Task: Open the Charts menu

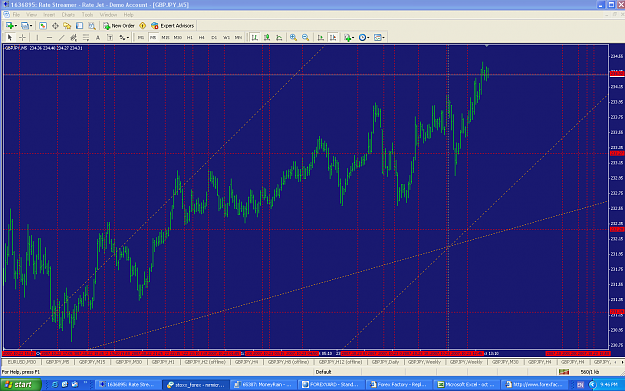Action: click(x=68, y=15)
